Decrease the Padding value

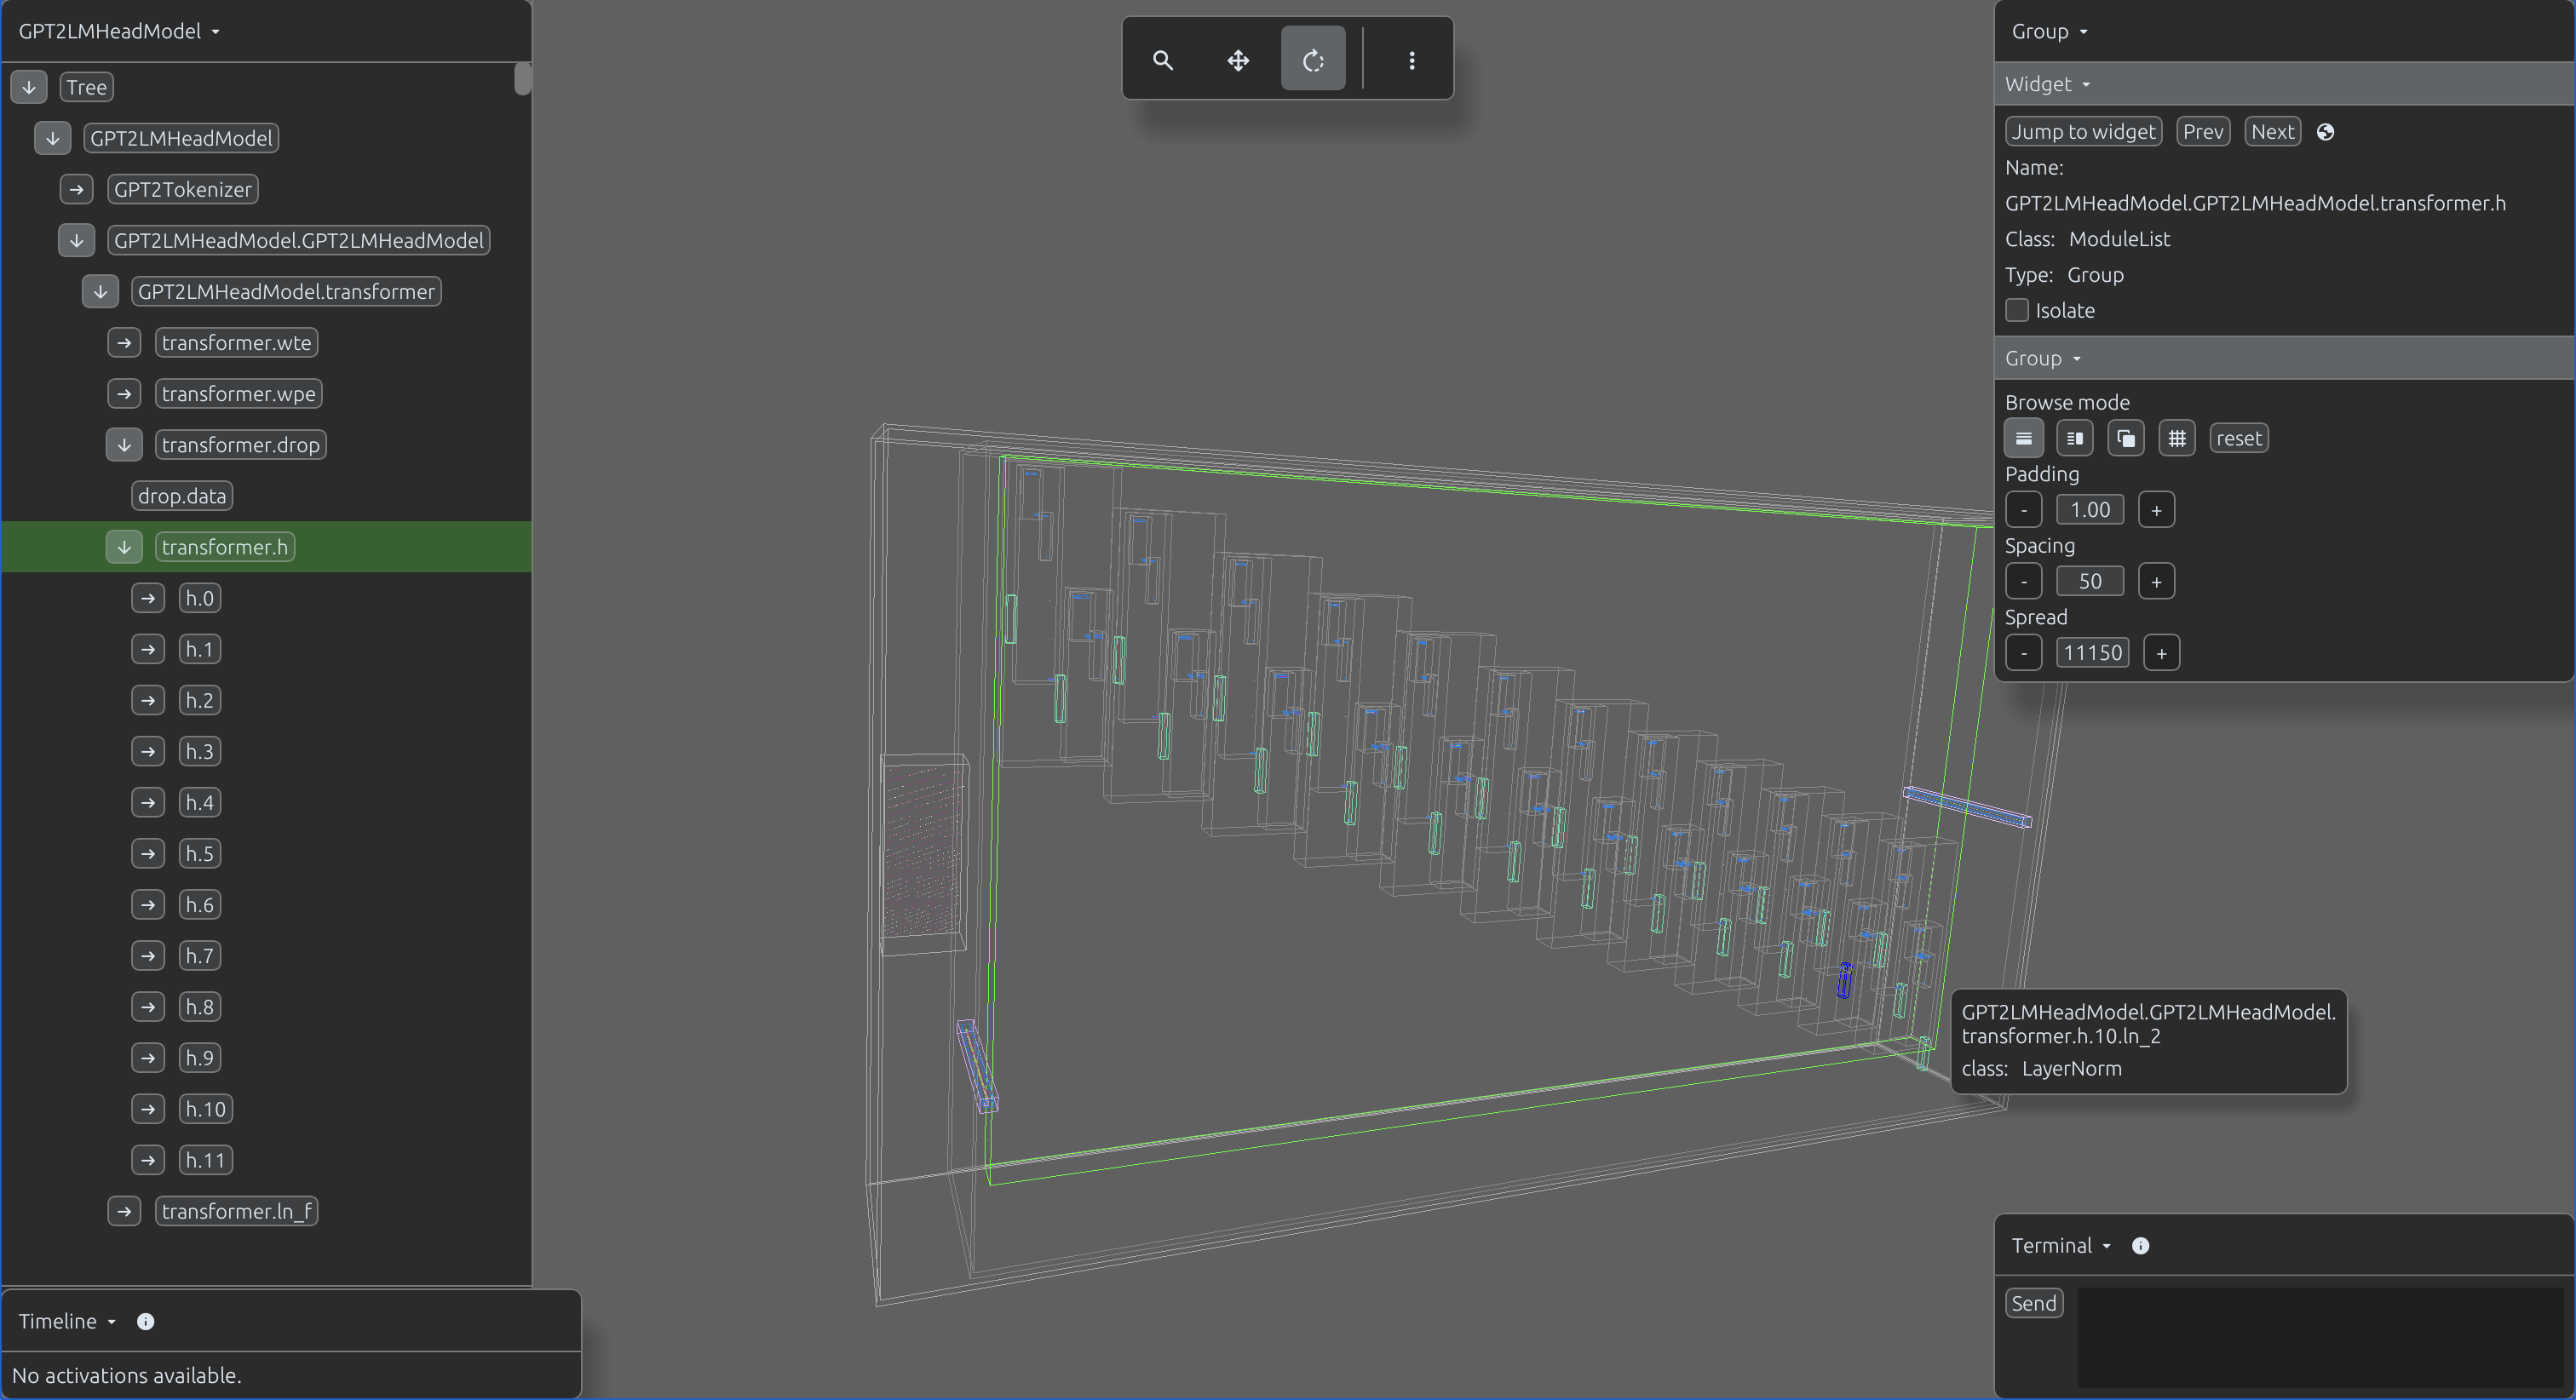(x=2023, y=510)
